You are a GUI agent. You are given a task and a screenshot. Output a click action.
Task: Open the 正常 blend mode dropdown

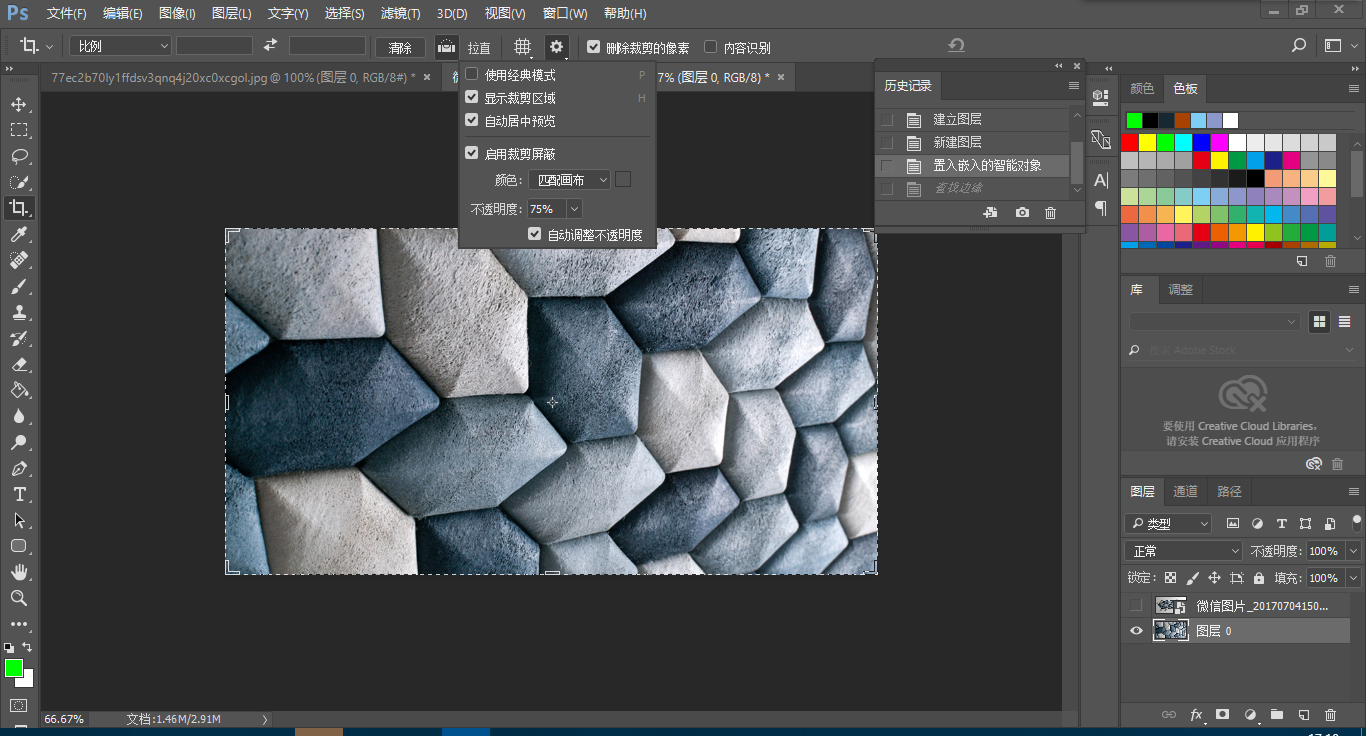(1183, 551)
